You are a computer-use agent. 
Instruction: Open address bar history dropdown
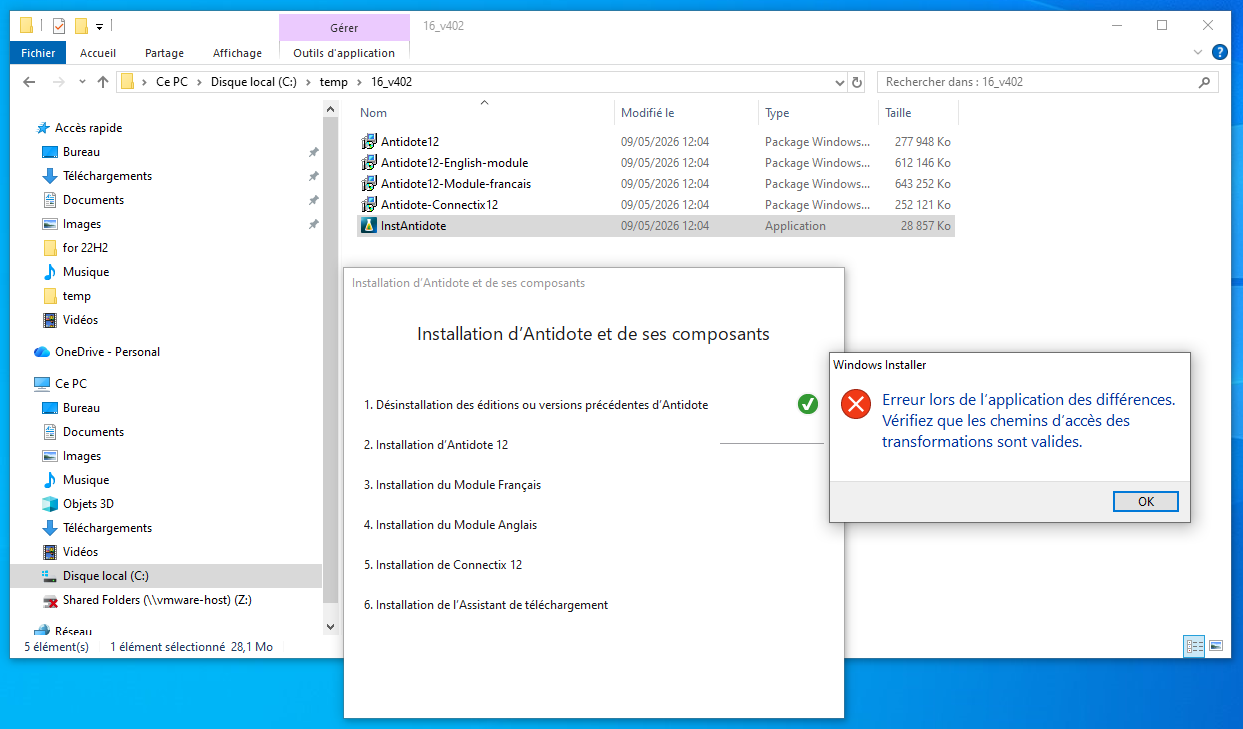(839, 82)
